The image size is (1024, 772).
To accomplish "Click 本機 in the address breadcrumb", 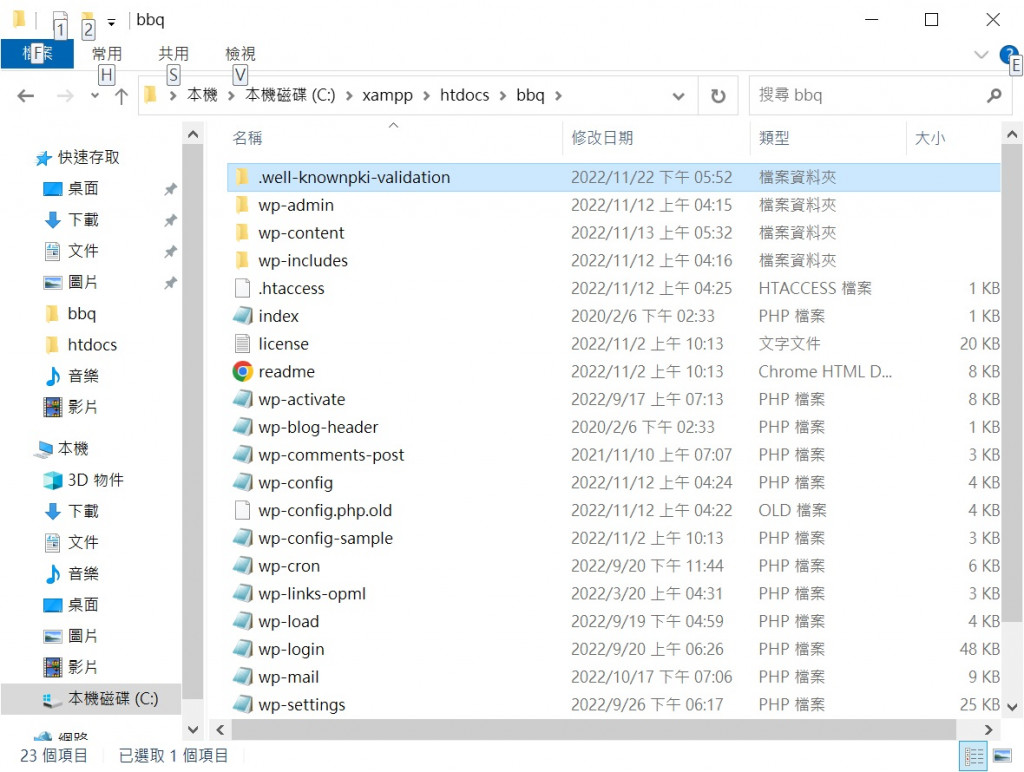I will 202,95.
